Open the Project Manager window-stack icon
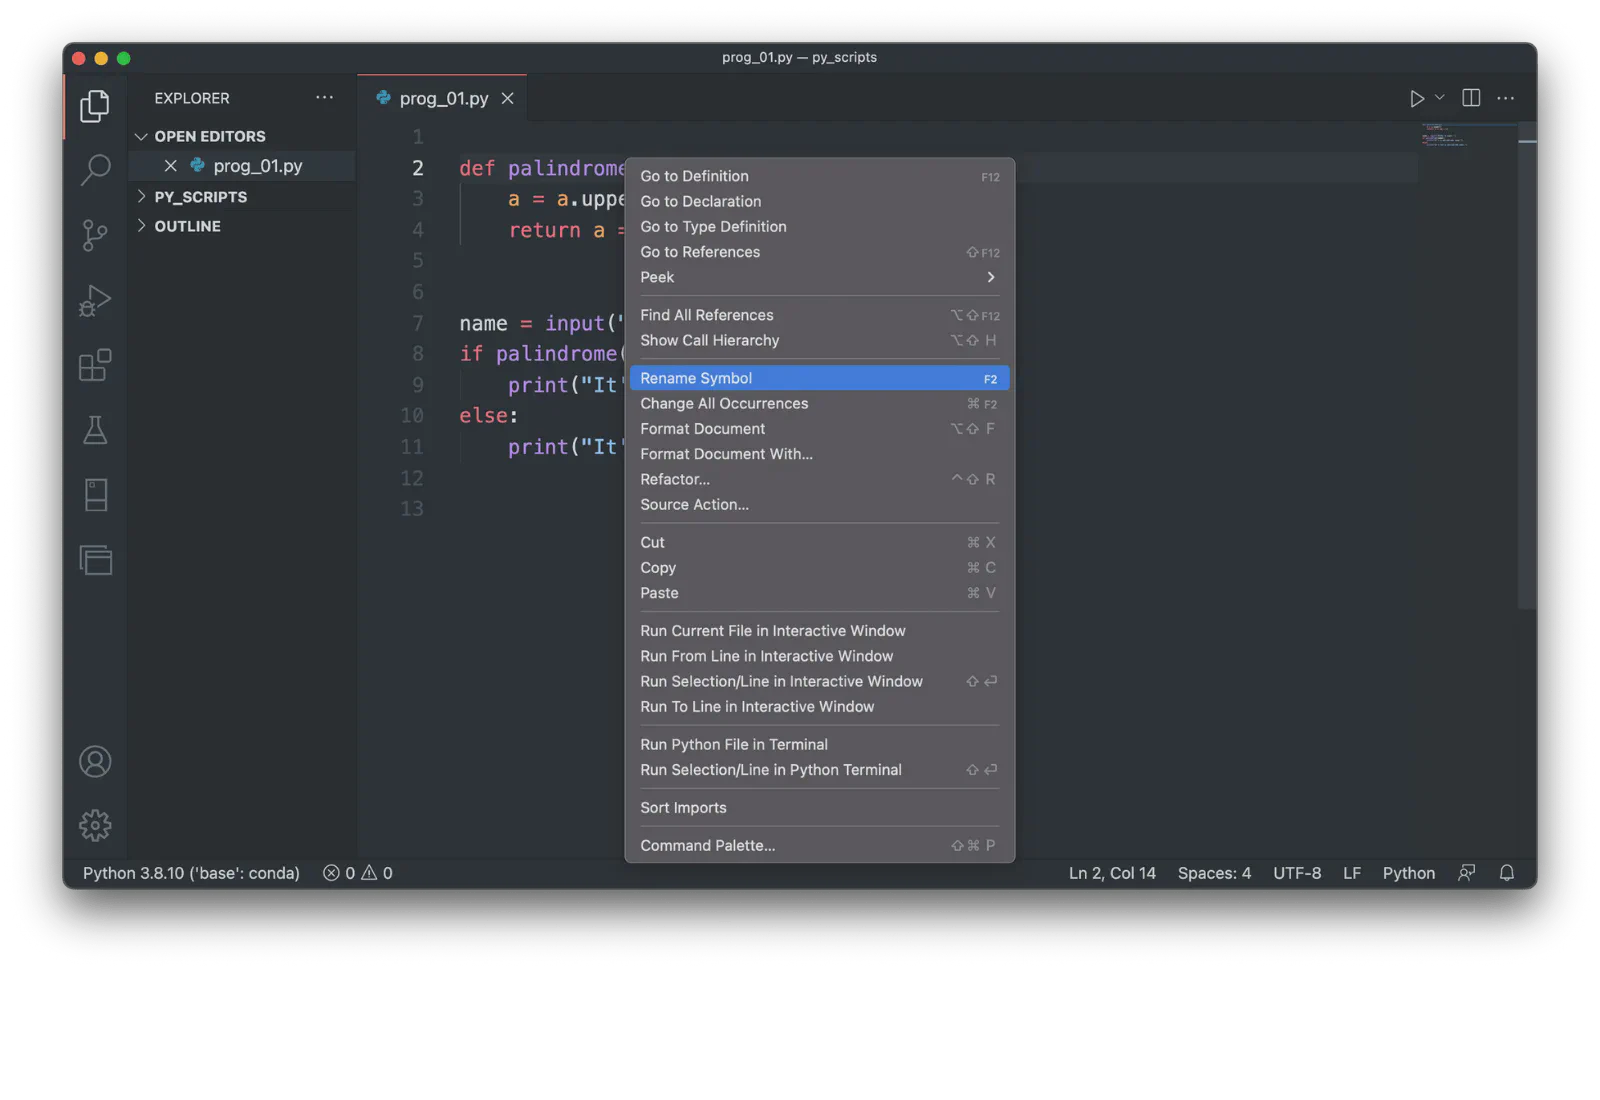This screenshot has height=1100, width=1600. 95,560
